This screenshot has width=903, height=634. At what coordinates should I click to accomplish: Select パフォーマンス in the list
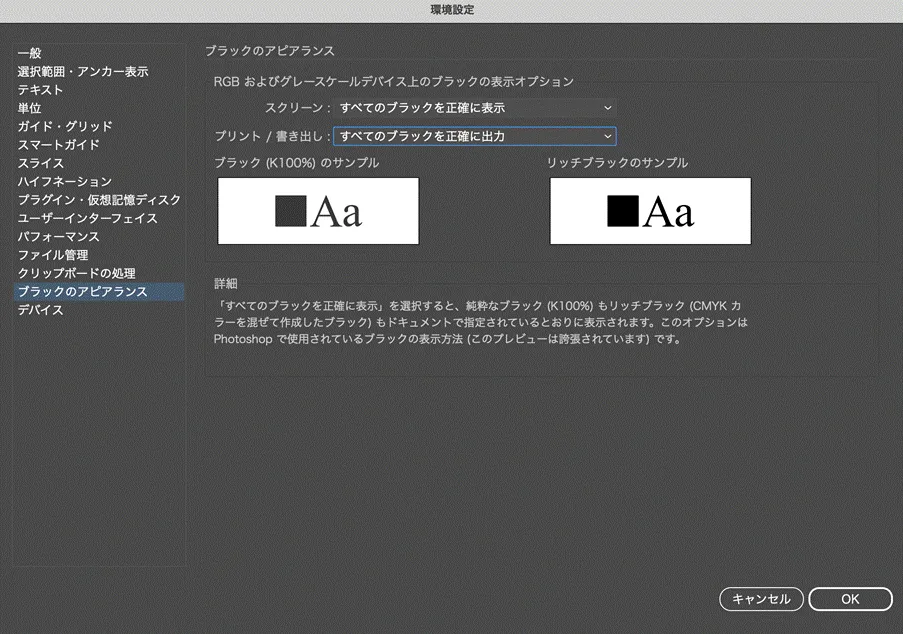click(x=58, y=237)
